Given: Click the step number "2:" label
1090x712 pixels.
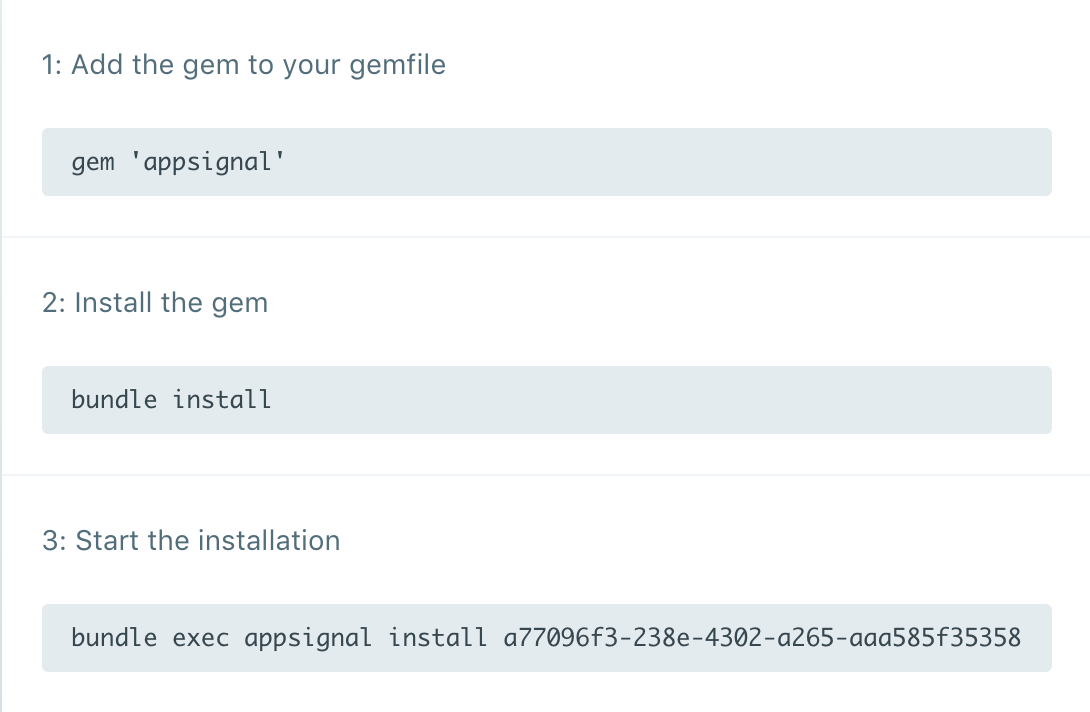Looking at the screenshot, I should point(54,303).
